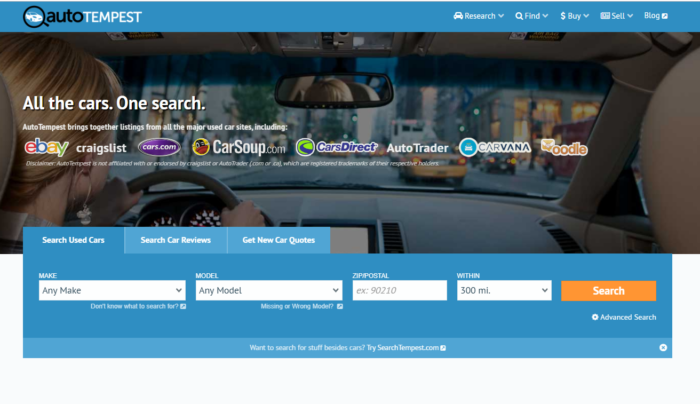Viewport: 700px width, 404px height.
Task: Open Advanced Search options
Action: (624, 317)
